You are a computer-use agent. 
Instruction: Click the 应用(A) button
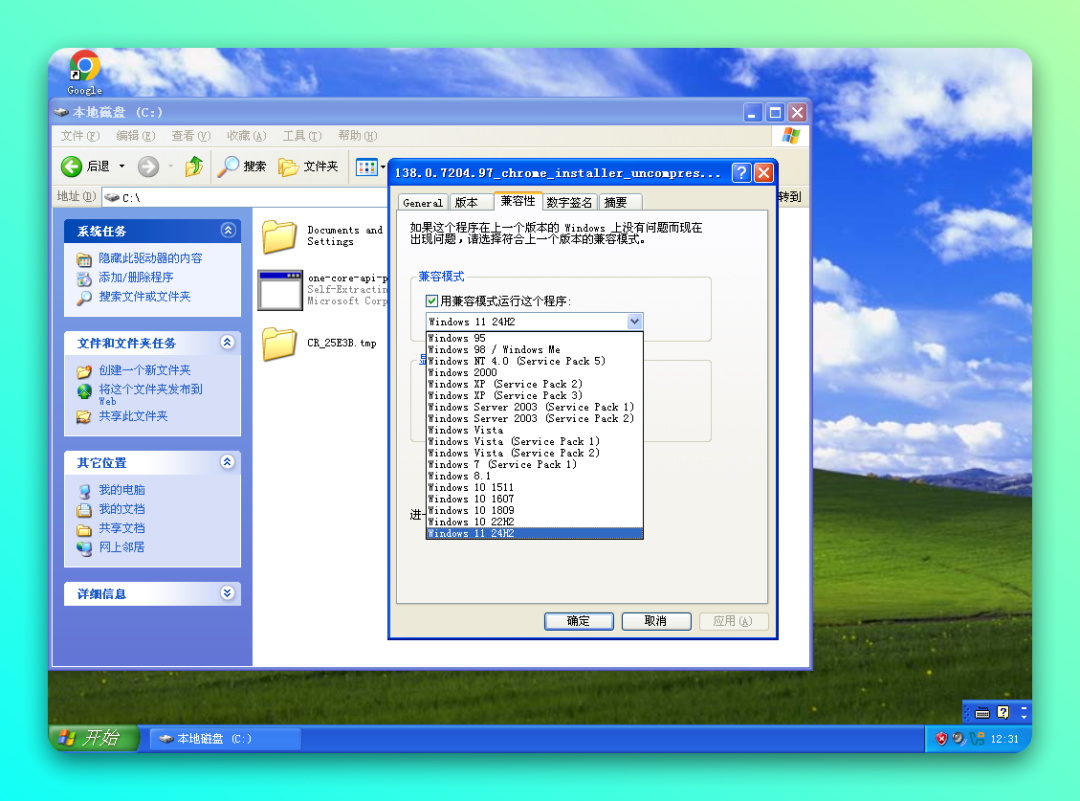[x=733, y=621]
